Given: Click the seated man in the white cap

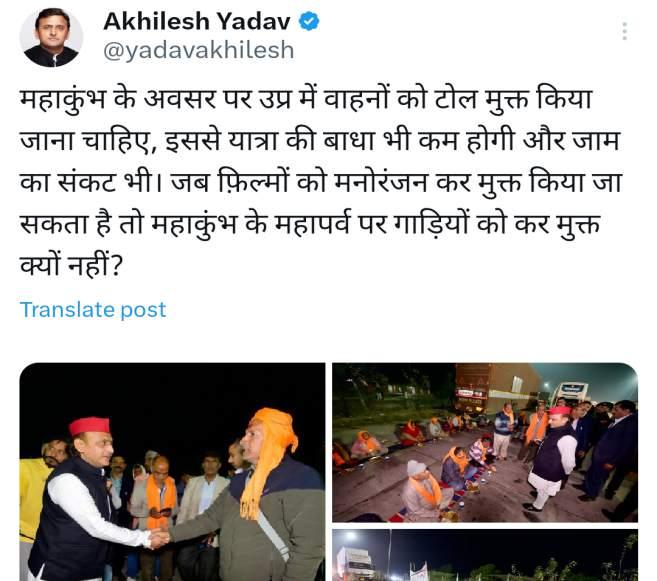Looking at the screenshot, I should pyautogui.click(x=421, y=488).
